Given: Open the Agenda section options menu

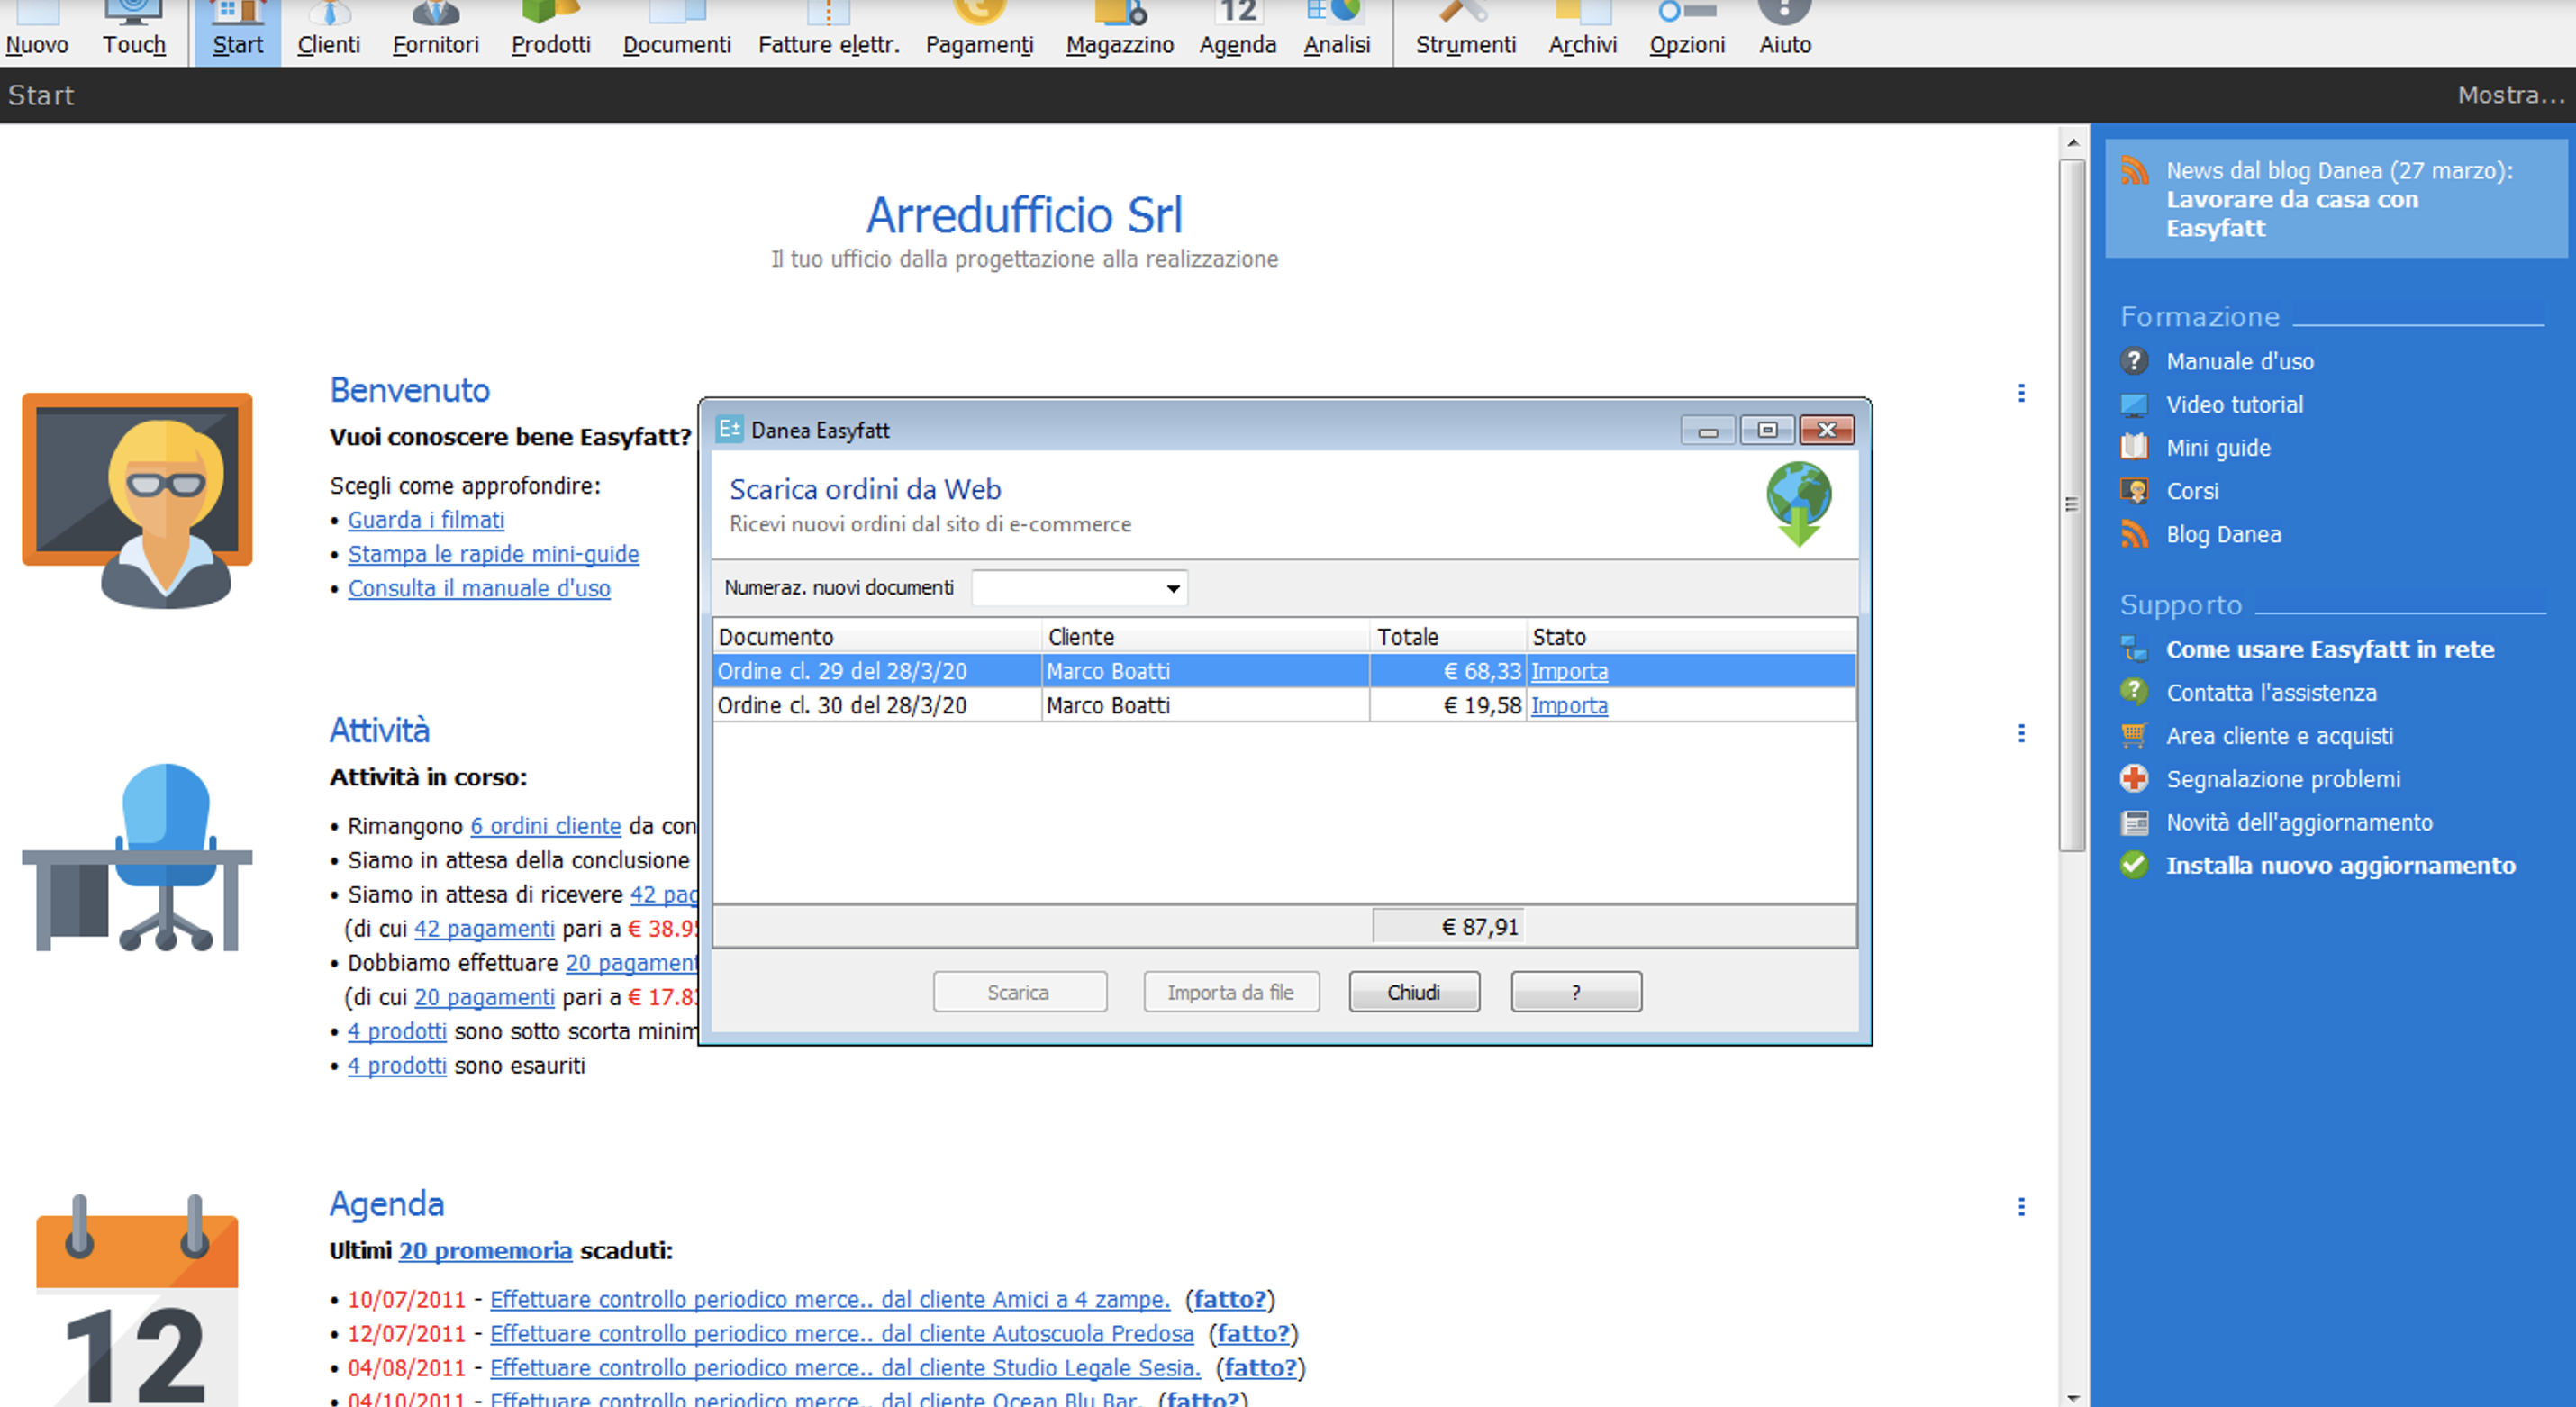Looking at the screenshot, I should pos(2021,1206).
